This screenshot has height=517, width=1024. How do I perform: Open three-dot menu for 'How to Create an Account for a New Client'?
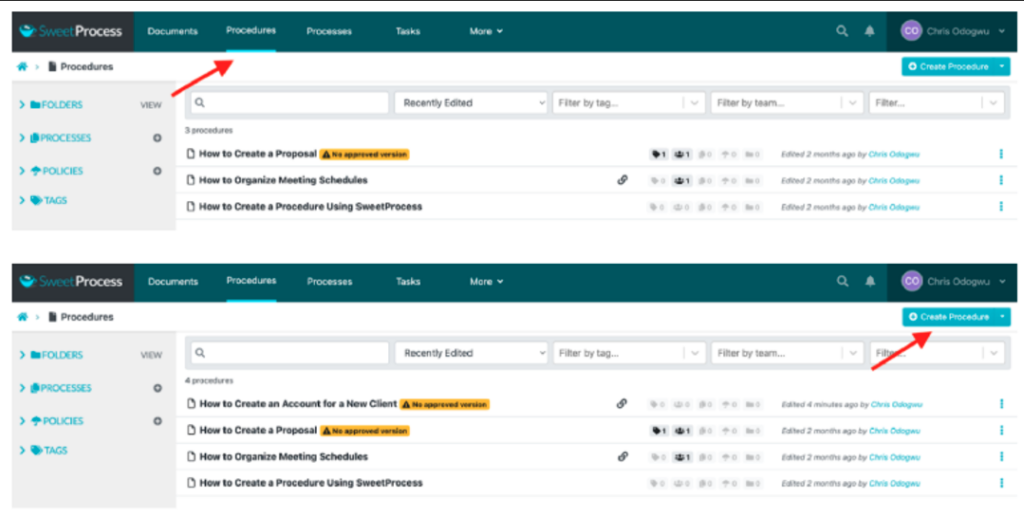[x=1001, y=404]
